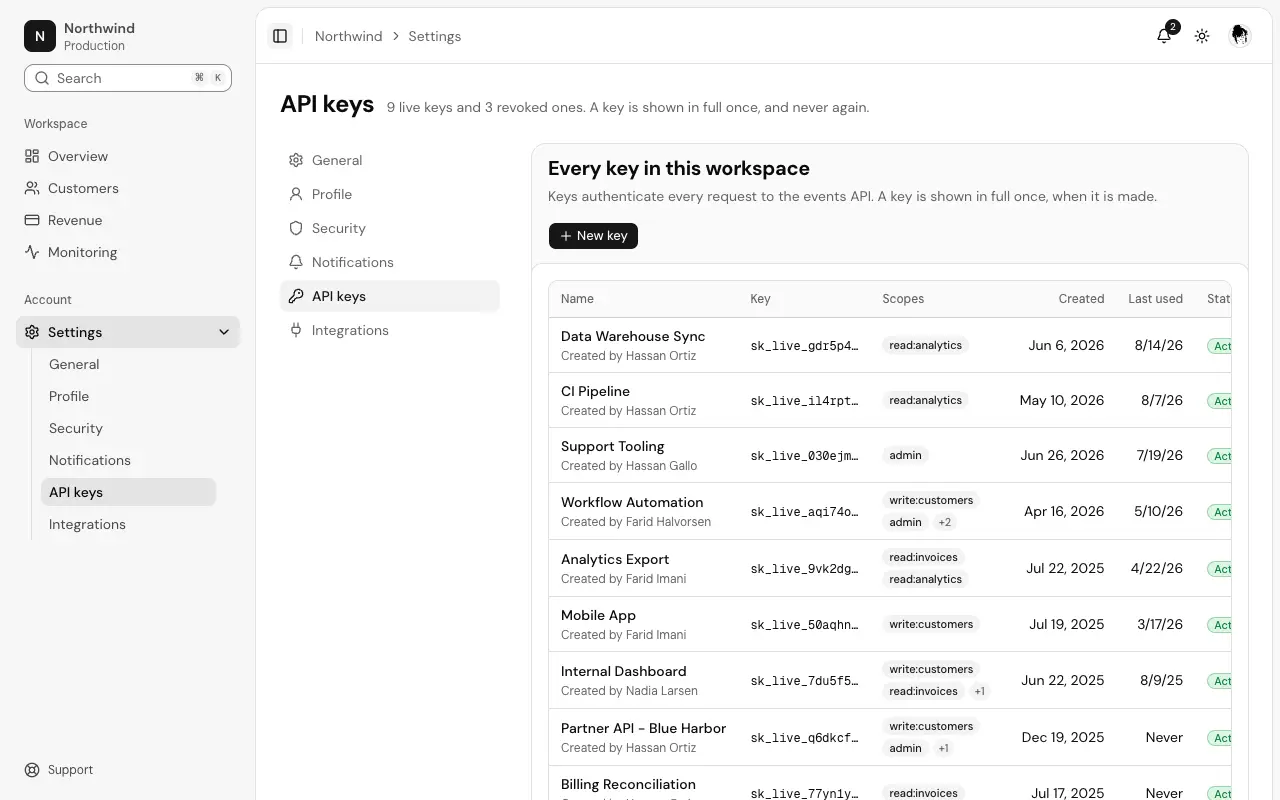Open the Support Tooling key row
This screenshot has height=800, width=1280.
pos(890,455)
